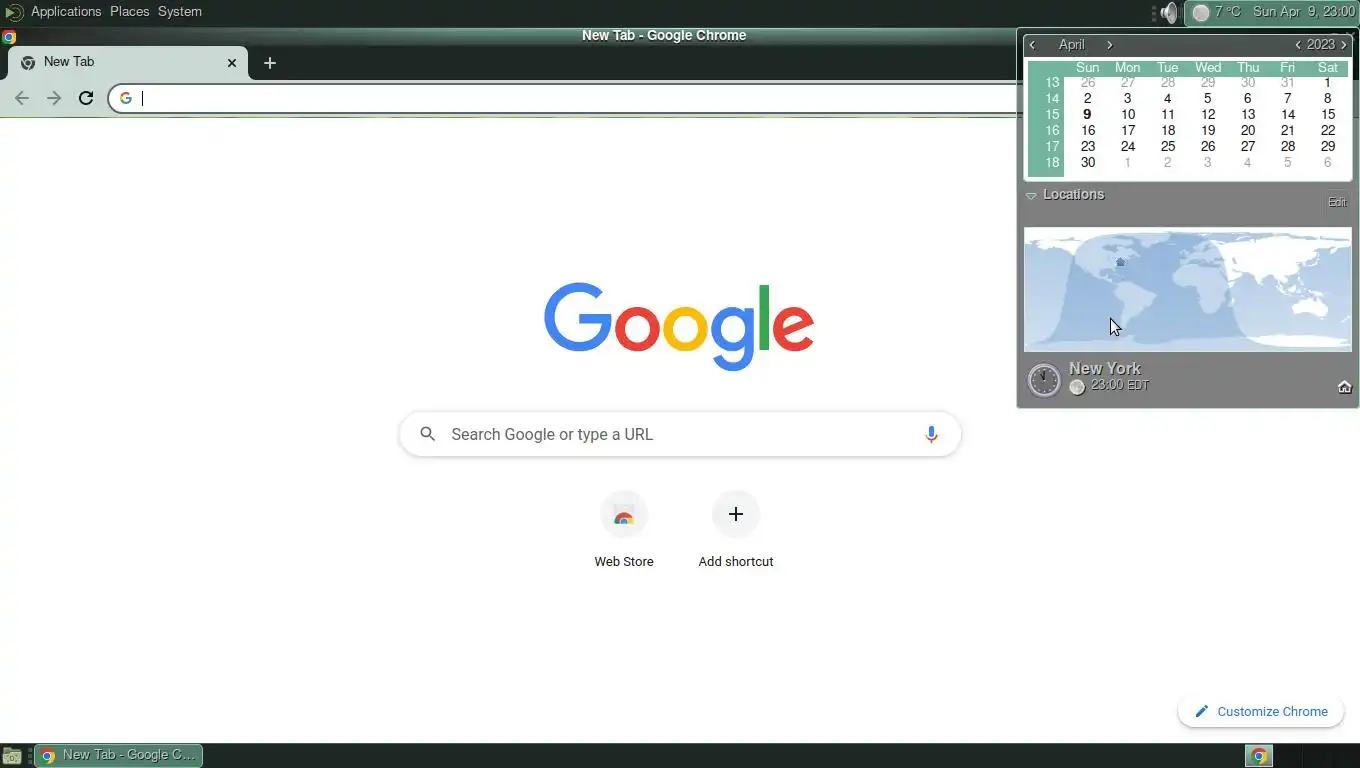Click the 7 °C weather indicator
1360x768 pixels.
coord(1216,12)
